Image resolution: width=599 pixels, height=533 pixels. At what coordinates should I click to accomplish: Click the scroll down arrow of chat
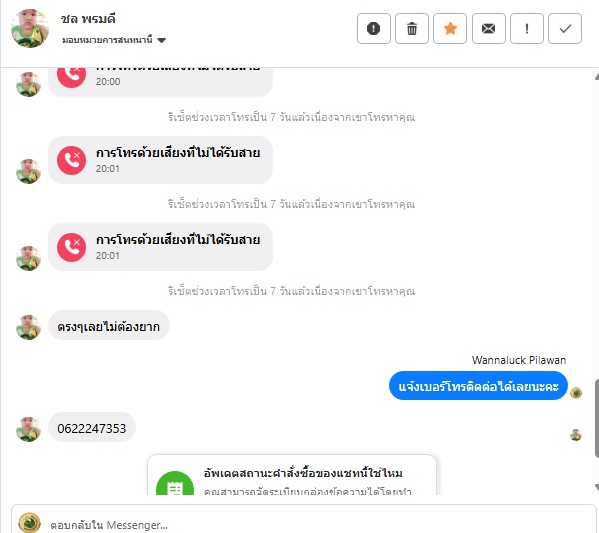coord(596,487)
